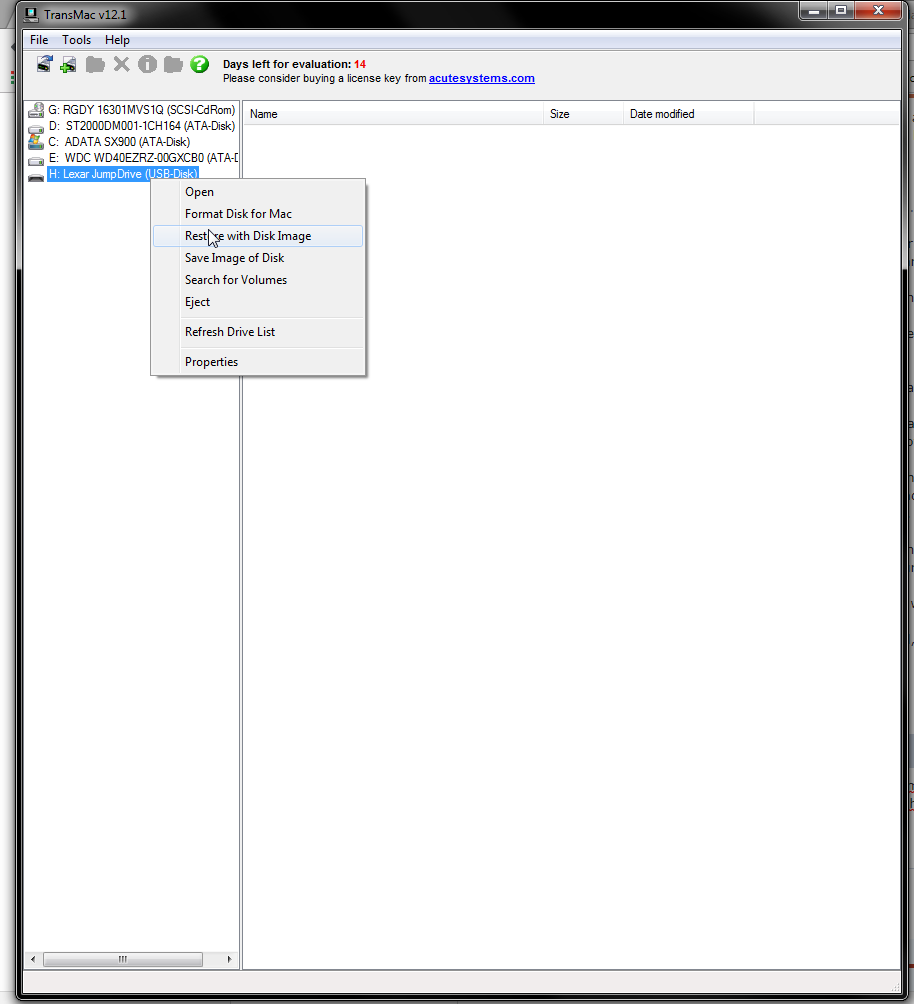Select Refresh Drive List

(x=258, y=332)
